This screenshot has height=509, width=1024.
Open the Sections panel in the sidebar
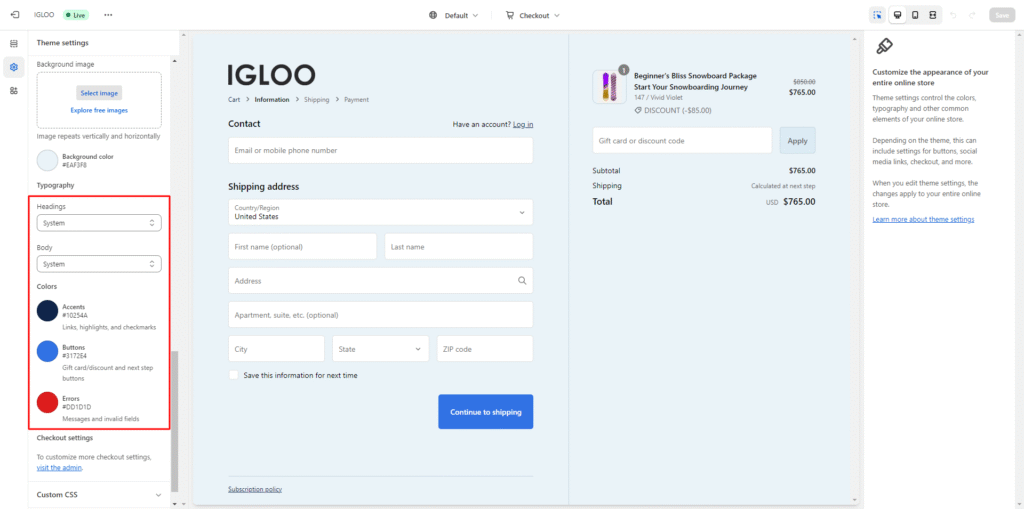pos(14,44)
